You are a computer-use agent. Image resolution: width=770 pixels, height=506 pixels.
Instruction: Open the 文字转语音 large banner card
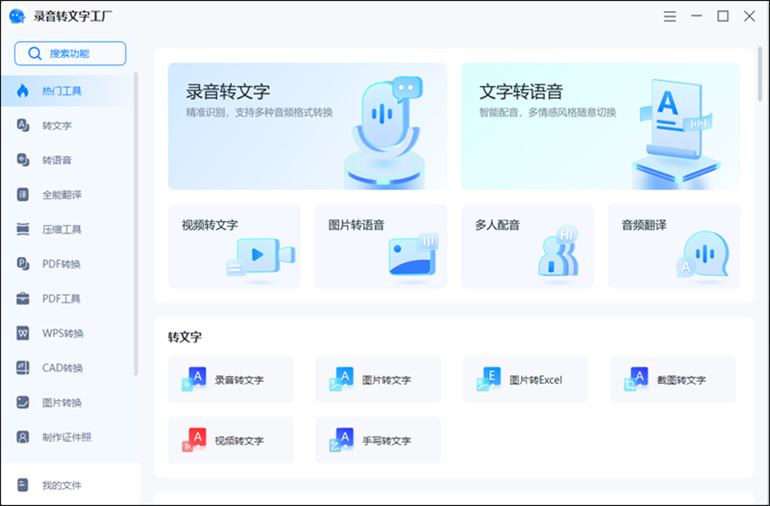pyautogui.click(x=600, y=126)
